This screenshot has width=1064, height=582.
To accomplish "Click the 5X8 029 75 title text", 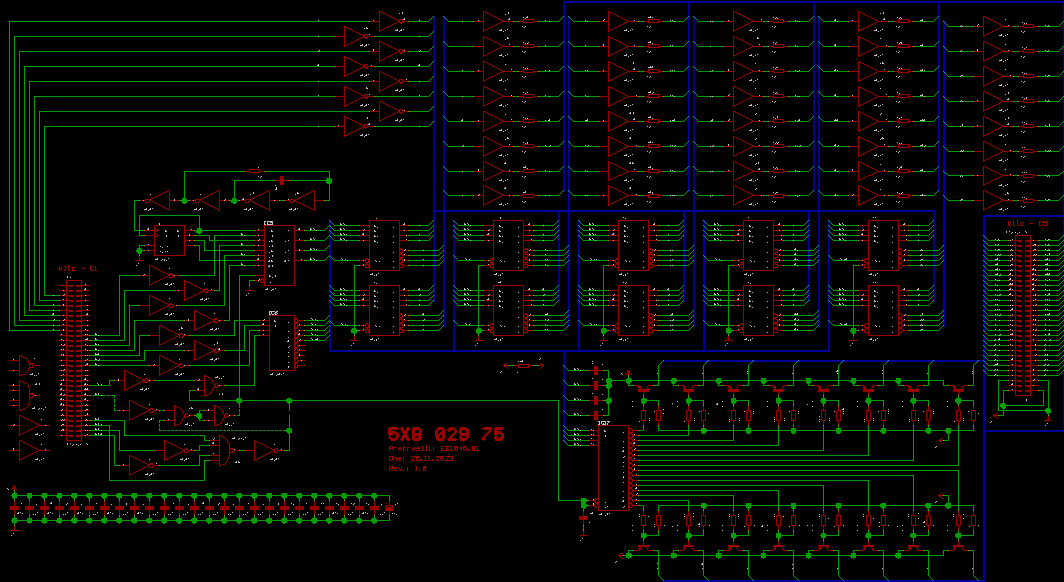I will tap(446, 435).
